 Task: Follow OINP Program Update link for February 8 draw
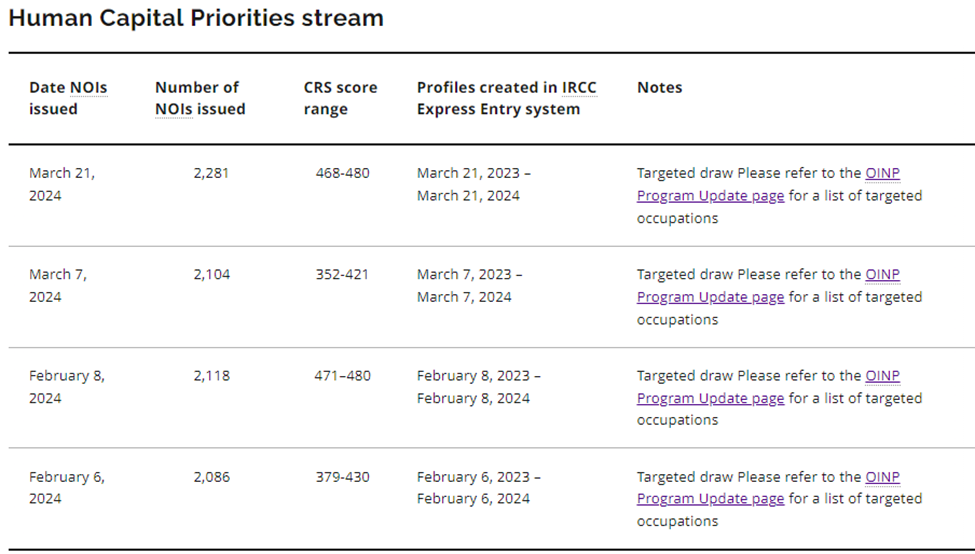pos(710,398)
